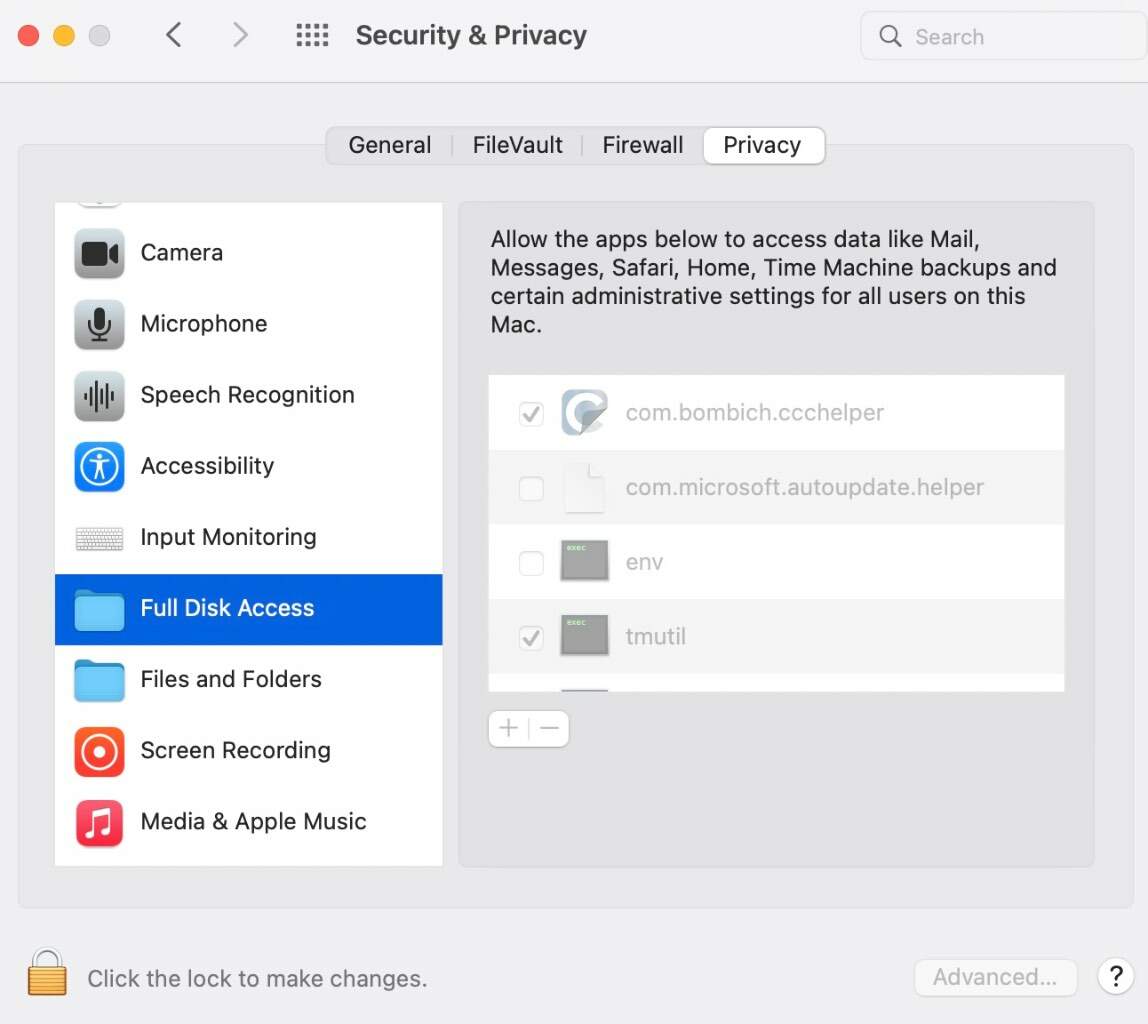Viewport: 1148px width, 1024px height.
Task: Toggle the com.microsoft.autoupdate.helper checkbox
Action: tap(531, 488)
